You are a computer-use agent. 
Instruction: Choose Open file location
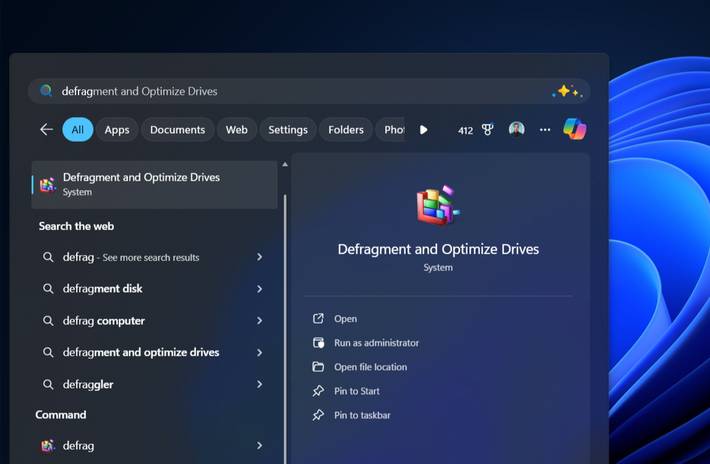click(x=370, y=367)
